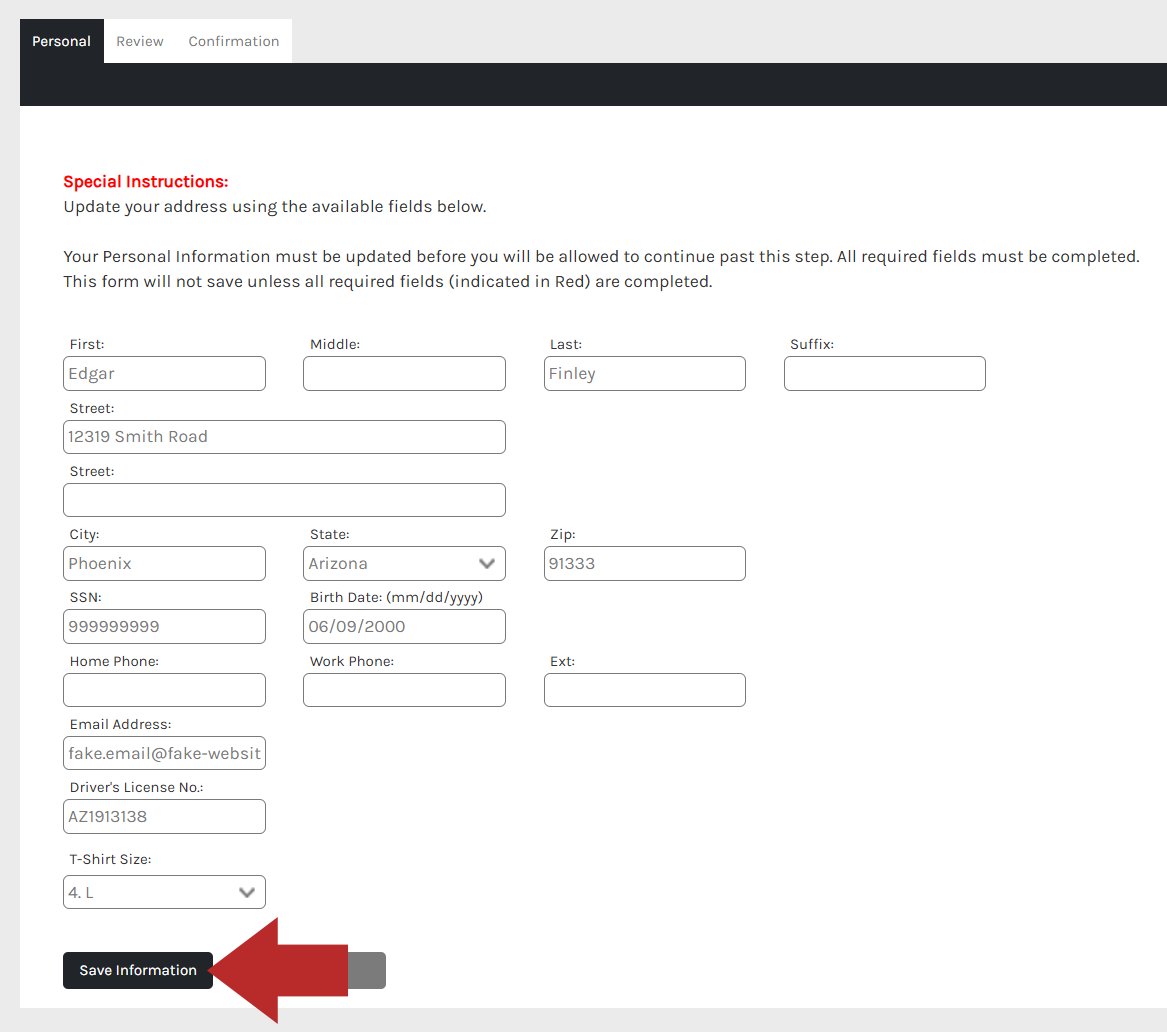The image size is (1167, 1032).
Task: Click the City field containing Phoenix
Action: (164, 563)
